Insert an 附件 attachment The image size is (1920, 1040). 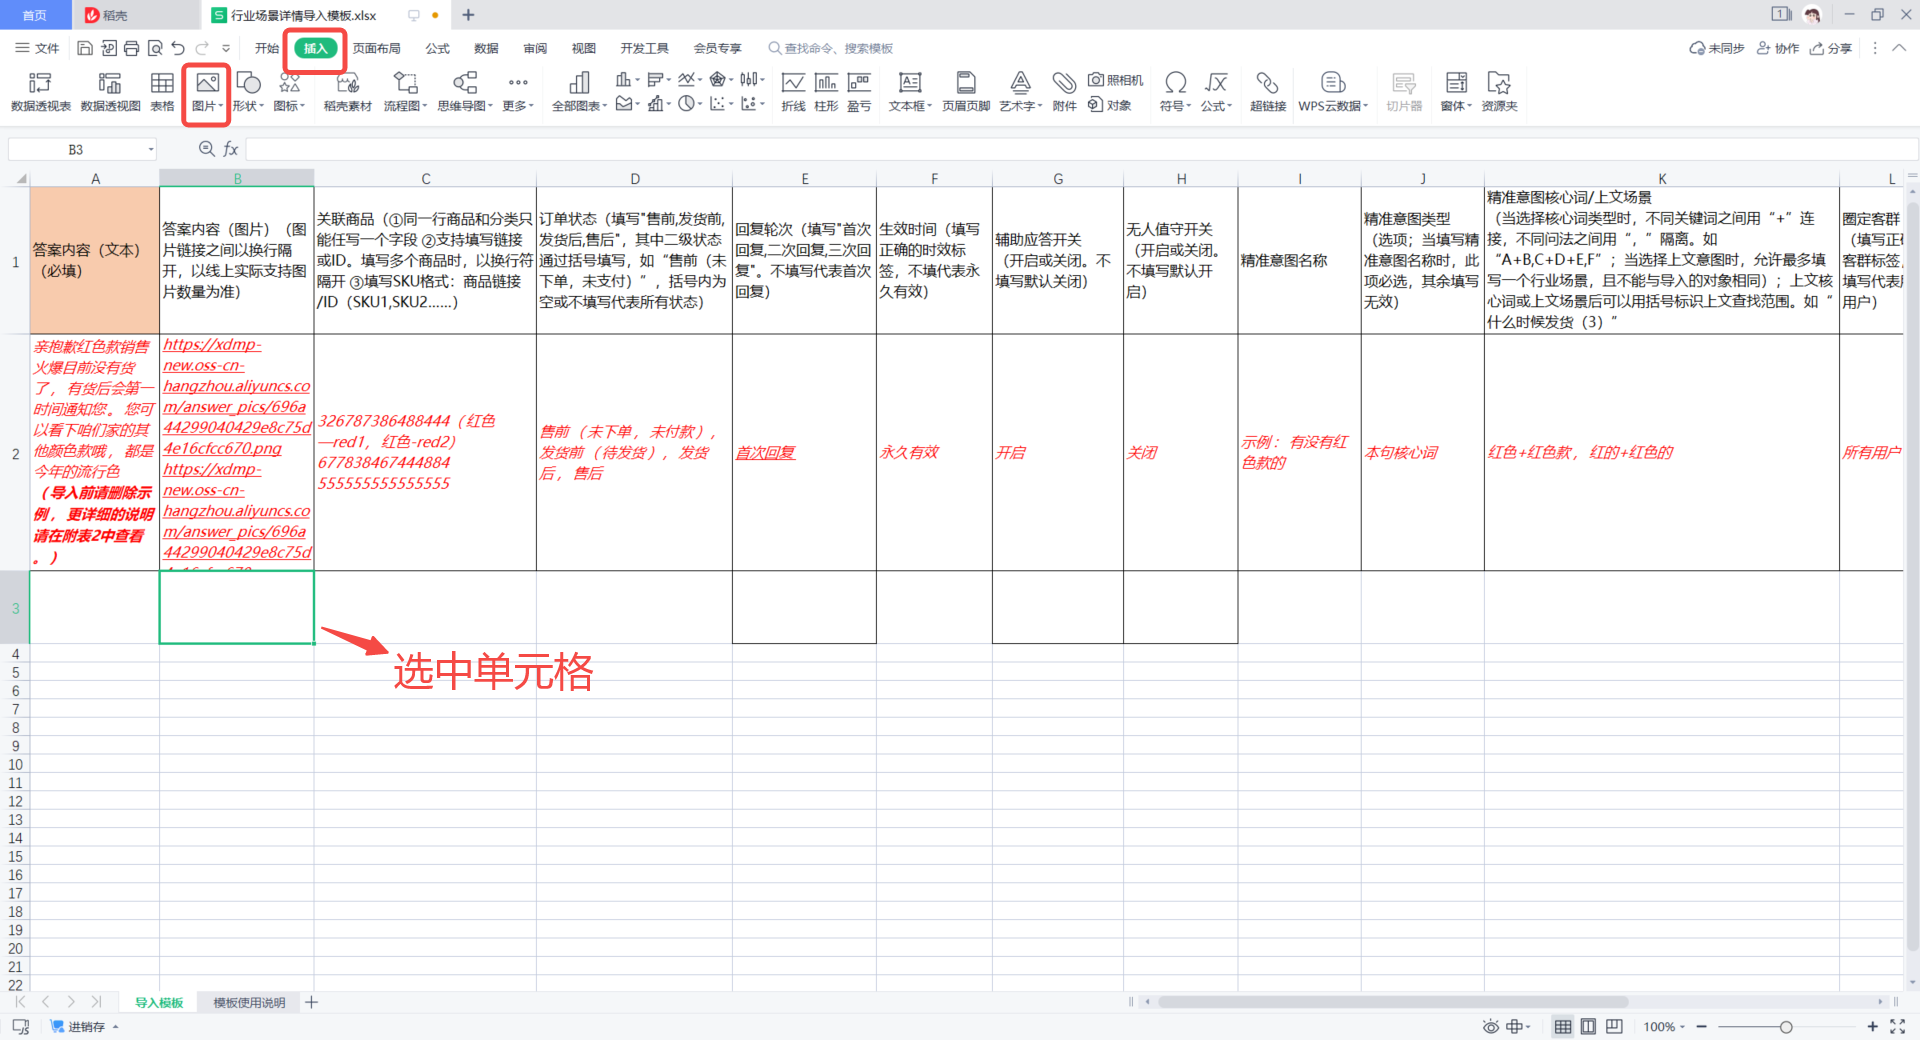[x=1065, y=92]
